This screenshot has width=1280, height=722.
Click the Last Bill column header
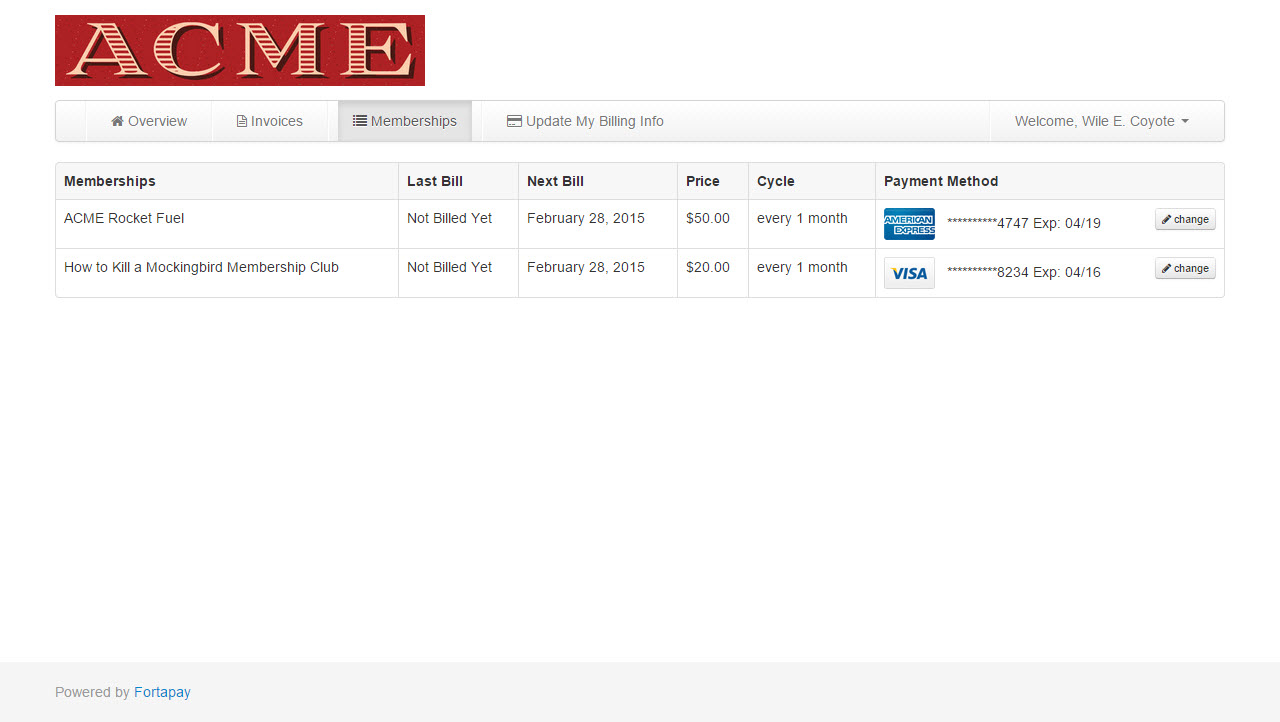click(435, 181)
